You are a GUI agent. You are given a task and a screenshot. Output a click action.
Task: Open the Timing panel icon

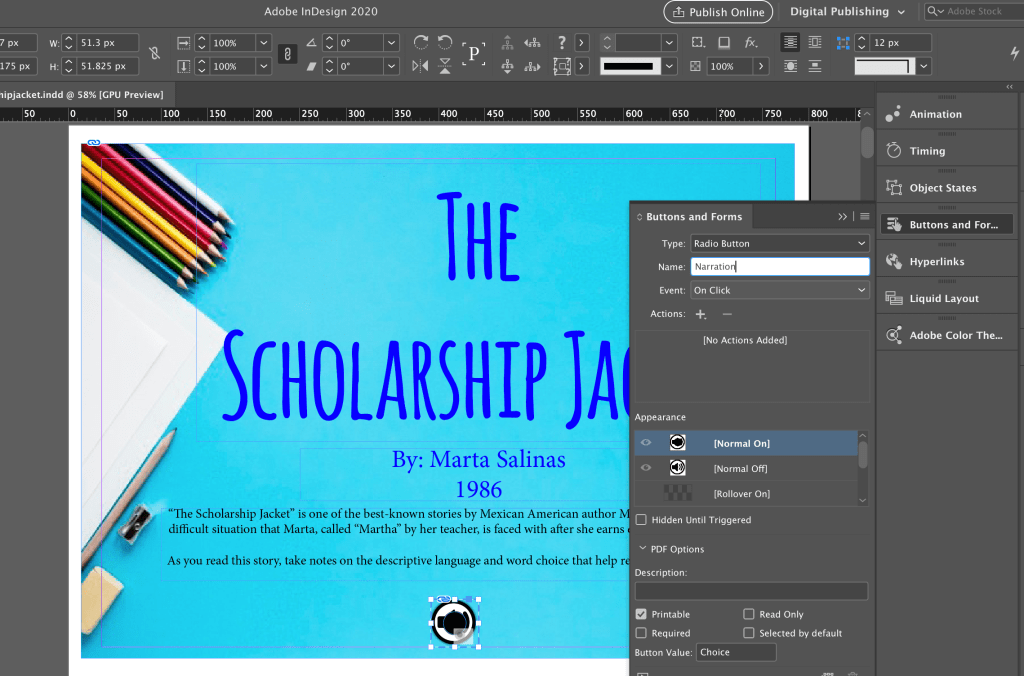point(894,151)
